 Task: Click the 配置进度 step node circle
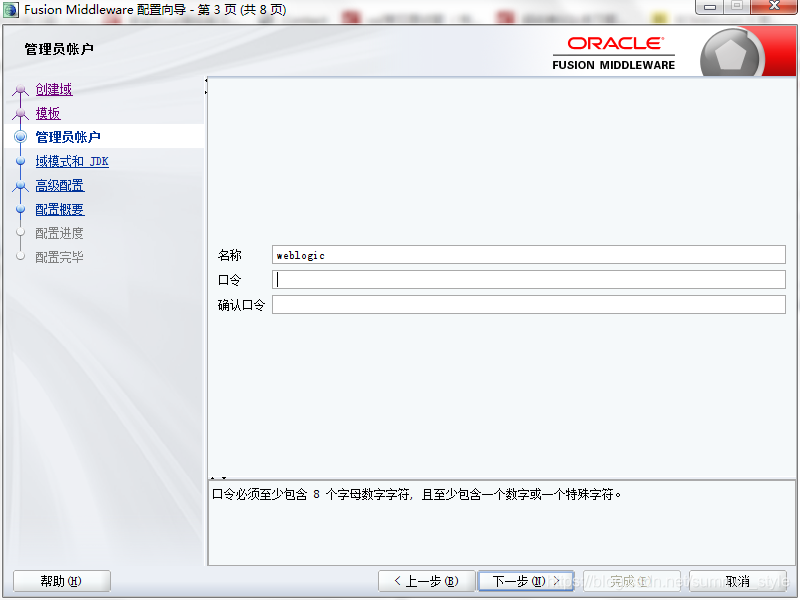(20, 233)
